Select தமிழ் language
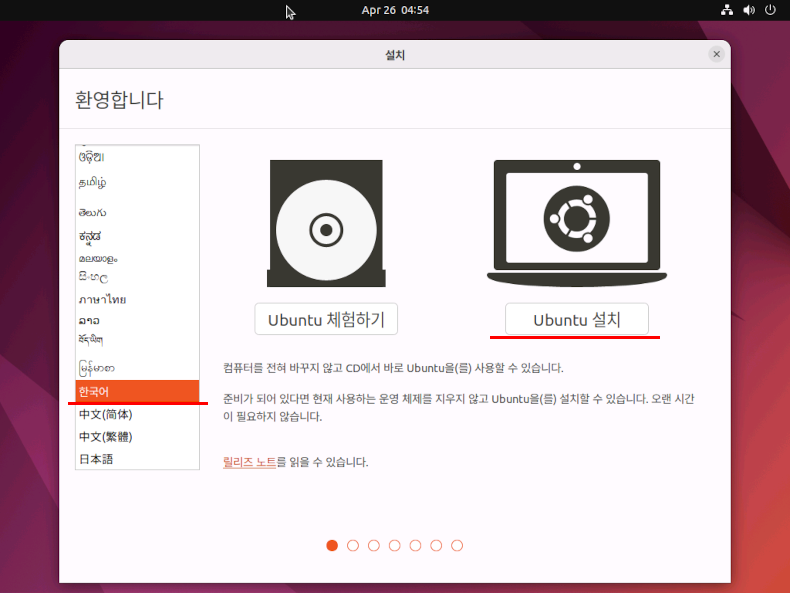 [137, 182]
